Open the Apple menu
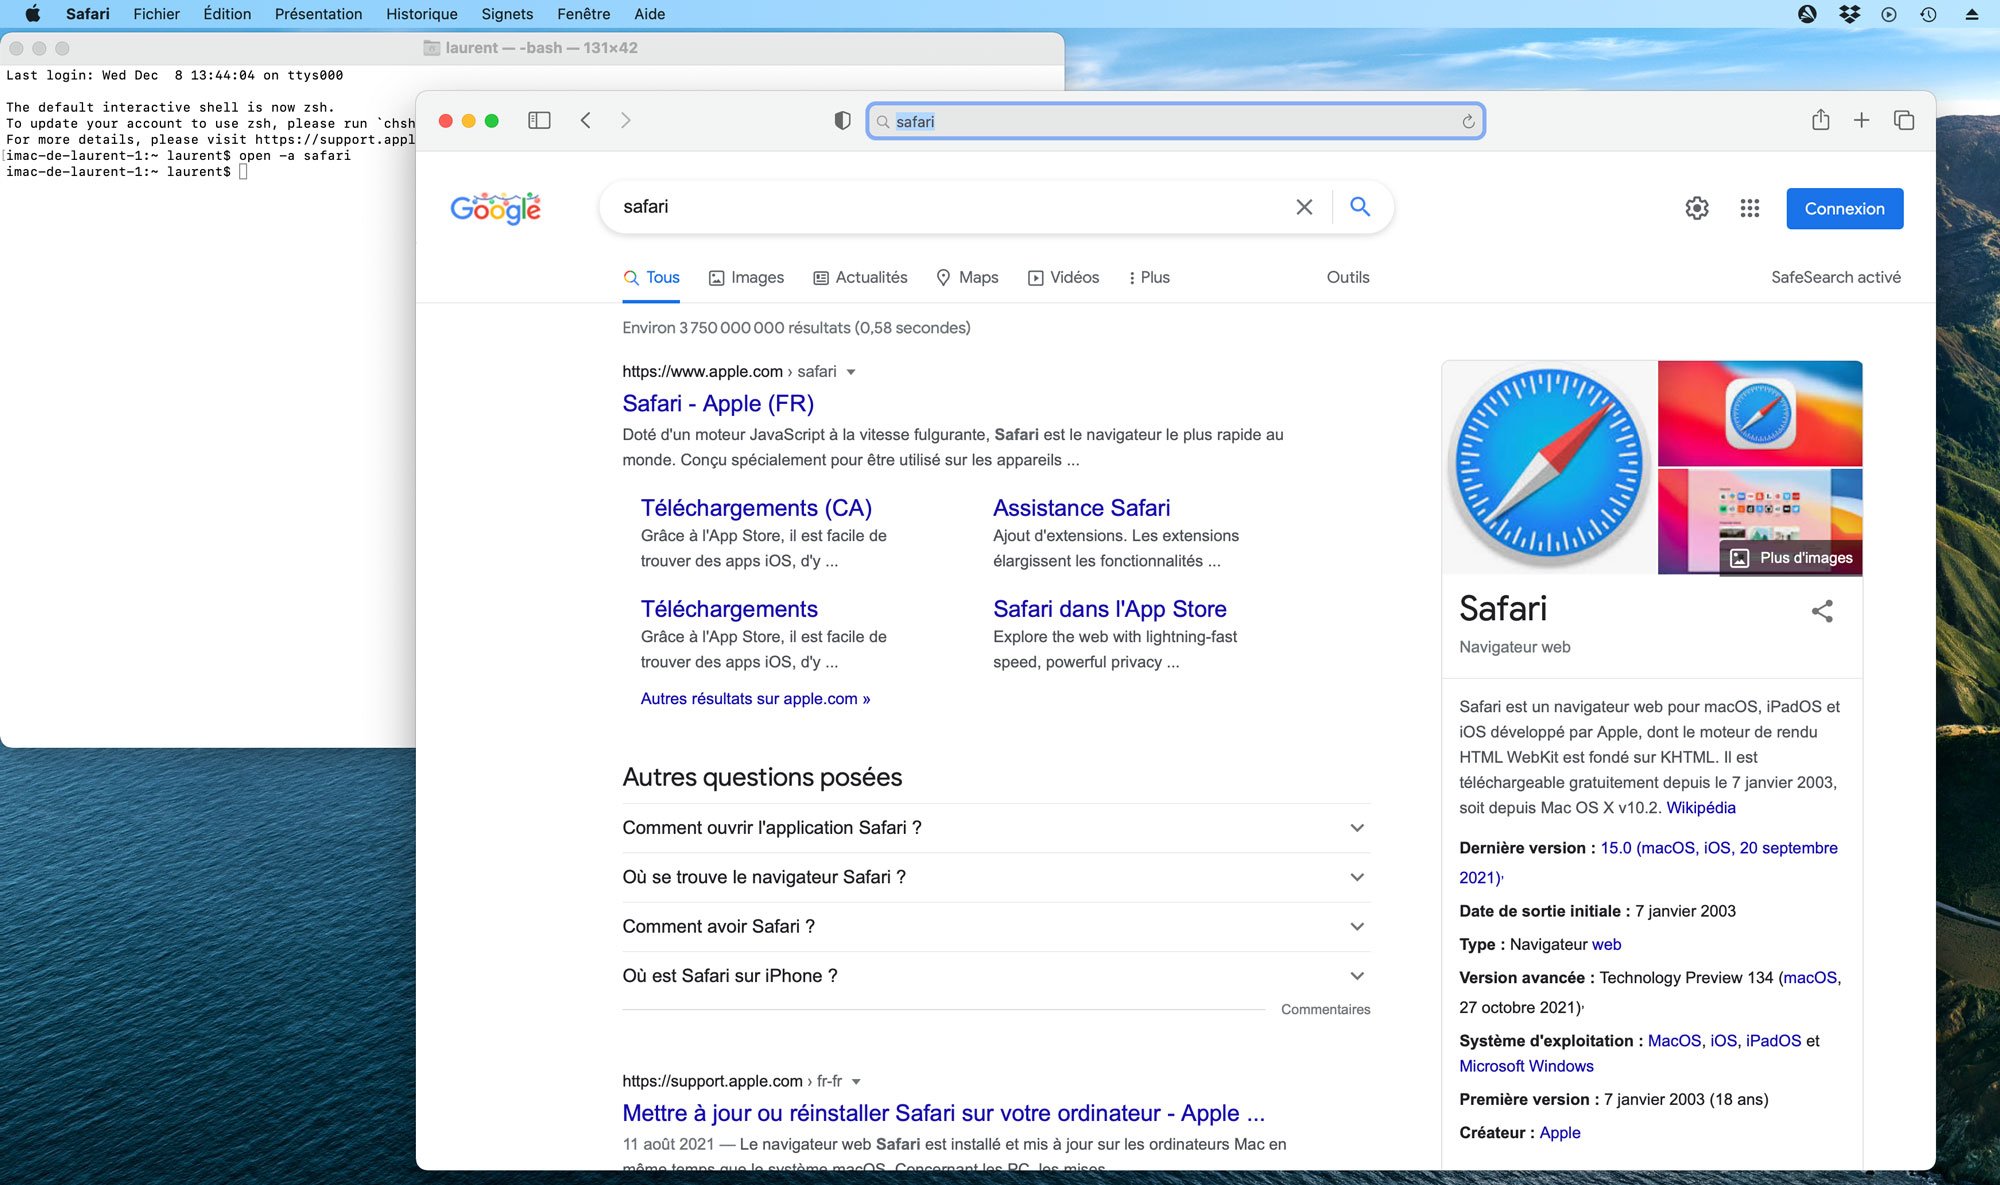This screenshot has height=1185, width=2000. 32,14
